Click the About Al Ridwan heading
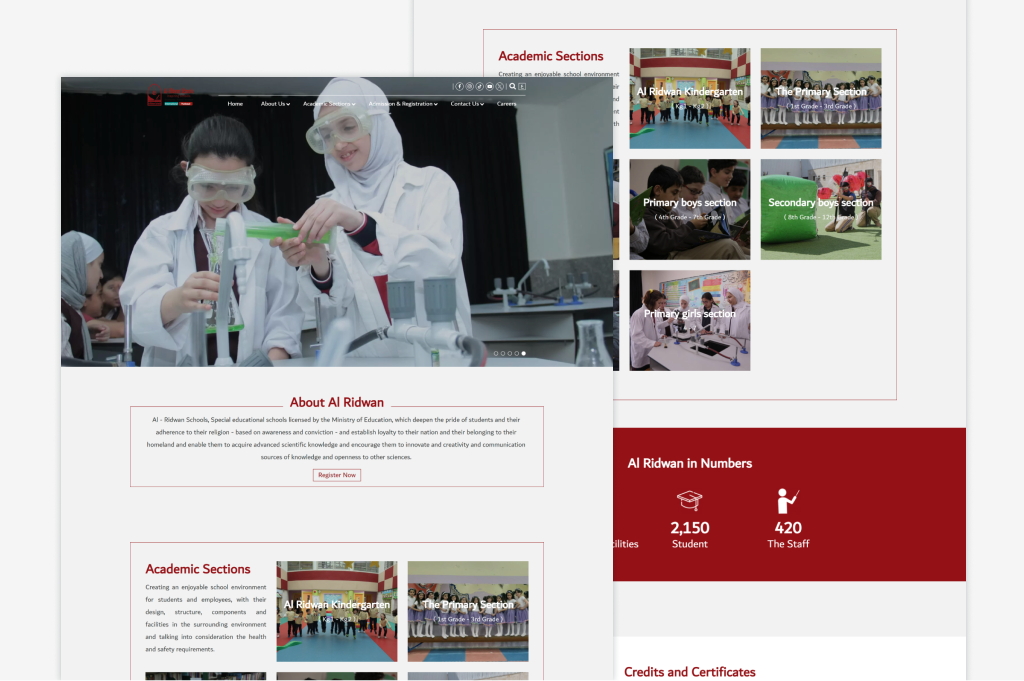This screenshot has height=681, width=1024. pyautogui.click(x=337, y=402)
